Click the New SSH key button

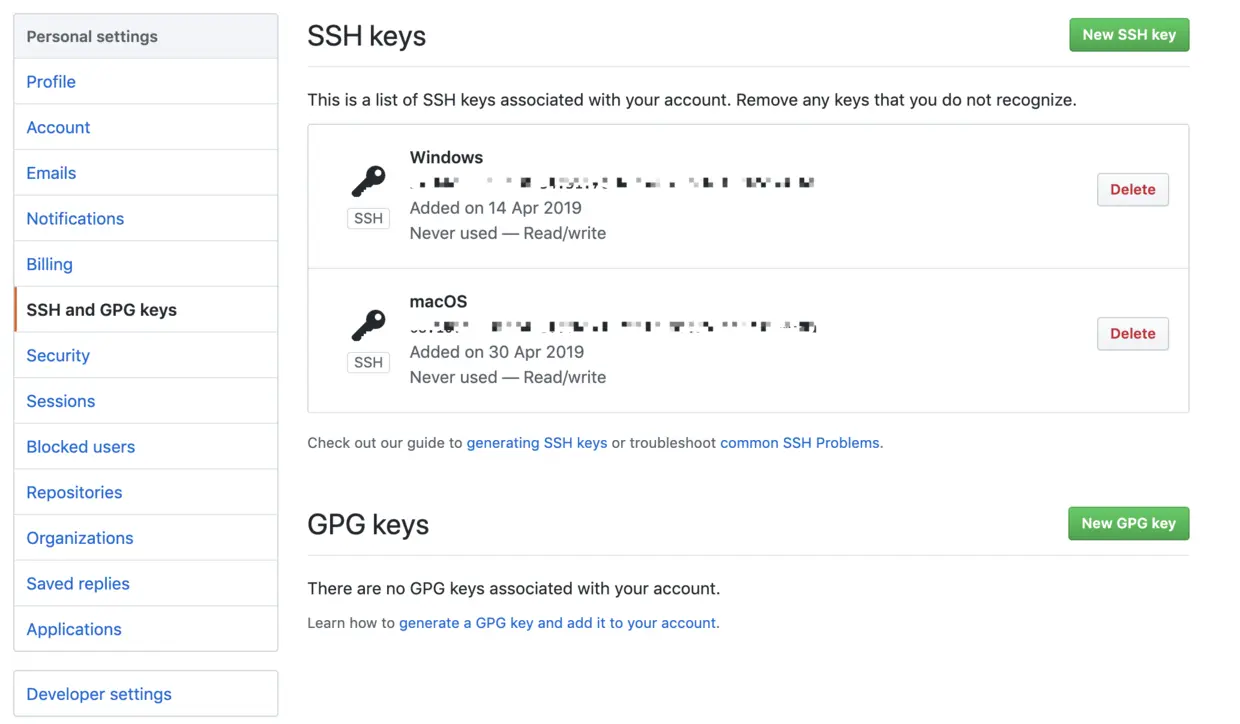tap(1129, 34)
